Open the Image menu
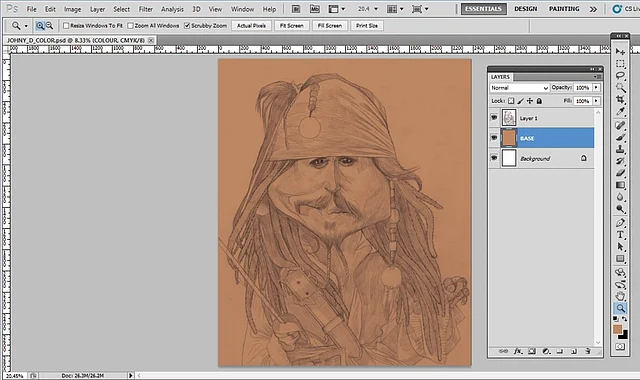The width and height of the screenshot is (640, 380). [72, 9]
